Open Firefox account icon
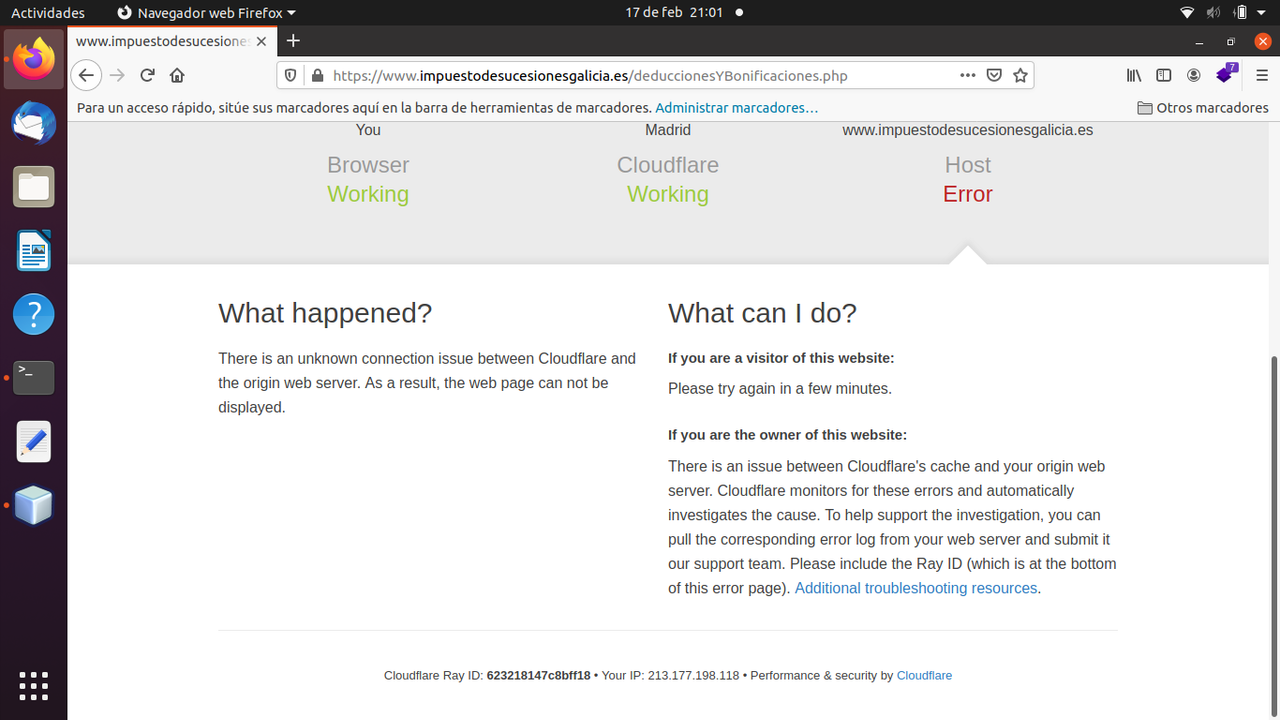 coord(1194,75)
